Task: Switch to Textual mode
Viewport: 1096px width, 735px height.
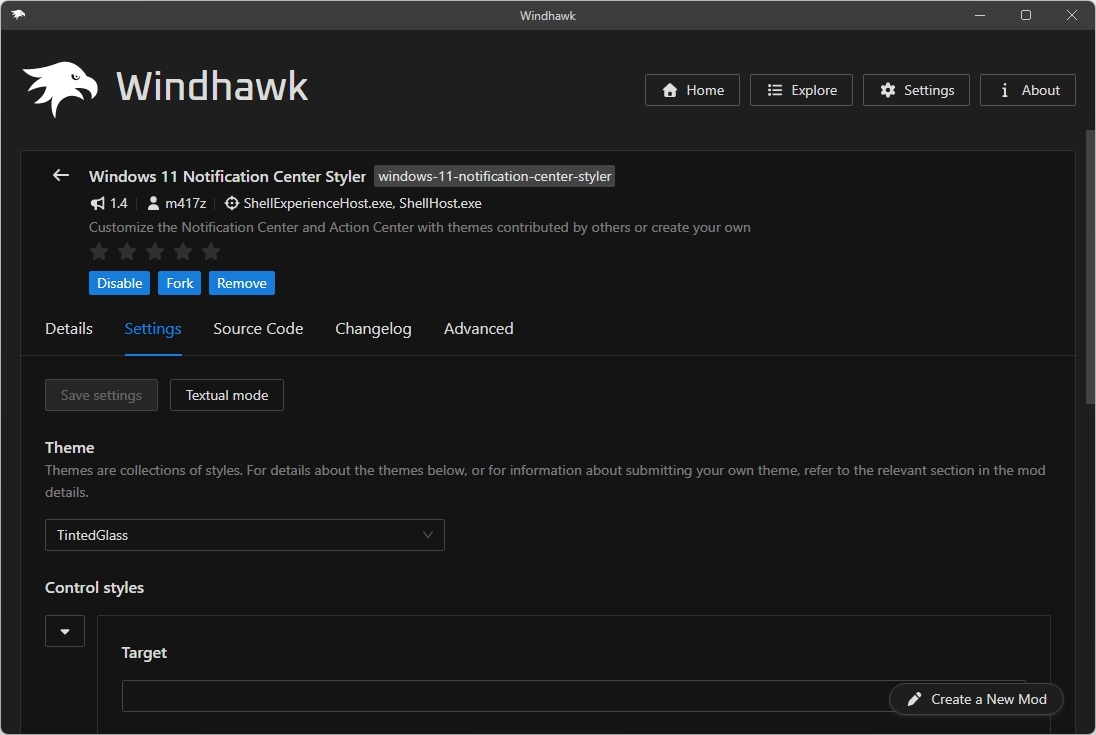Action: pos(226,395)
